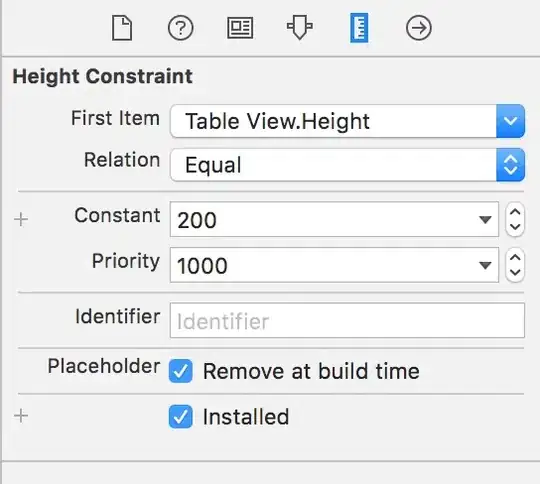Click the Priority 1000 field
This screenshot has width=540, height=484.
[x=334, y=265]
